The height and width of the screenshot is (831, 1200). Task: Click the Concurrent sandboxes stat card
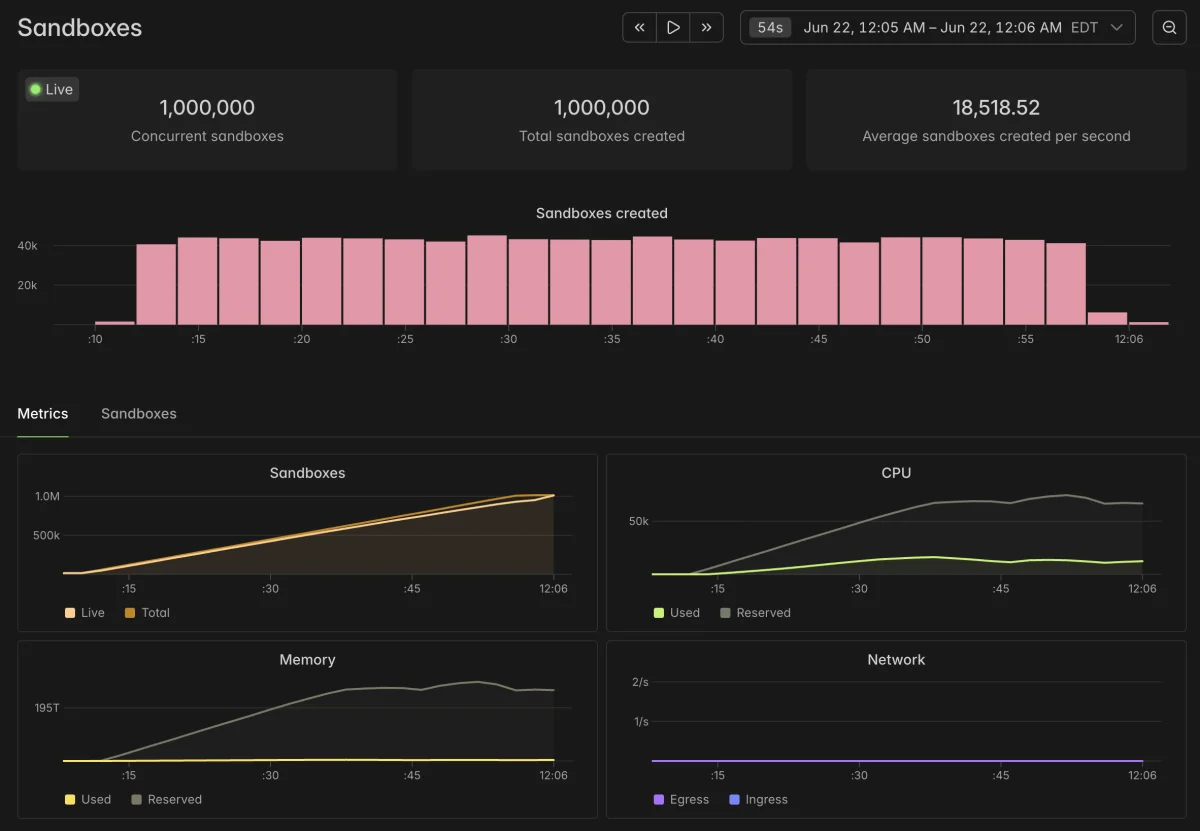click(x=207, y=120)
